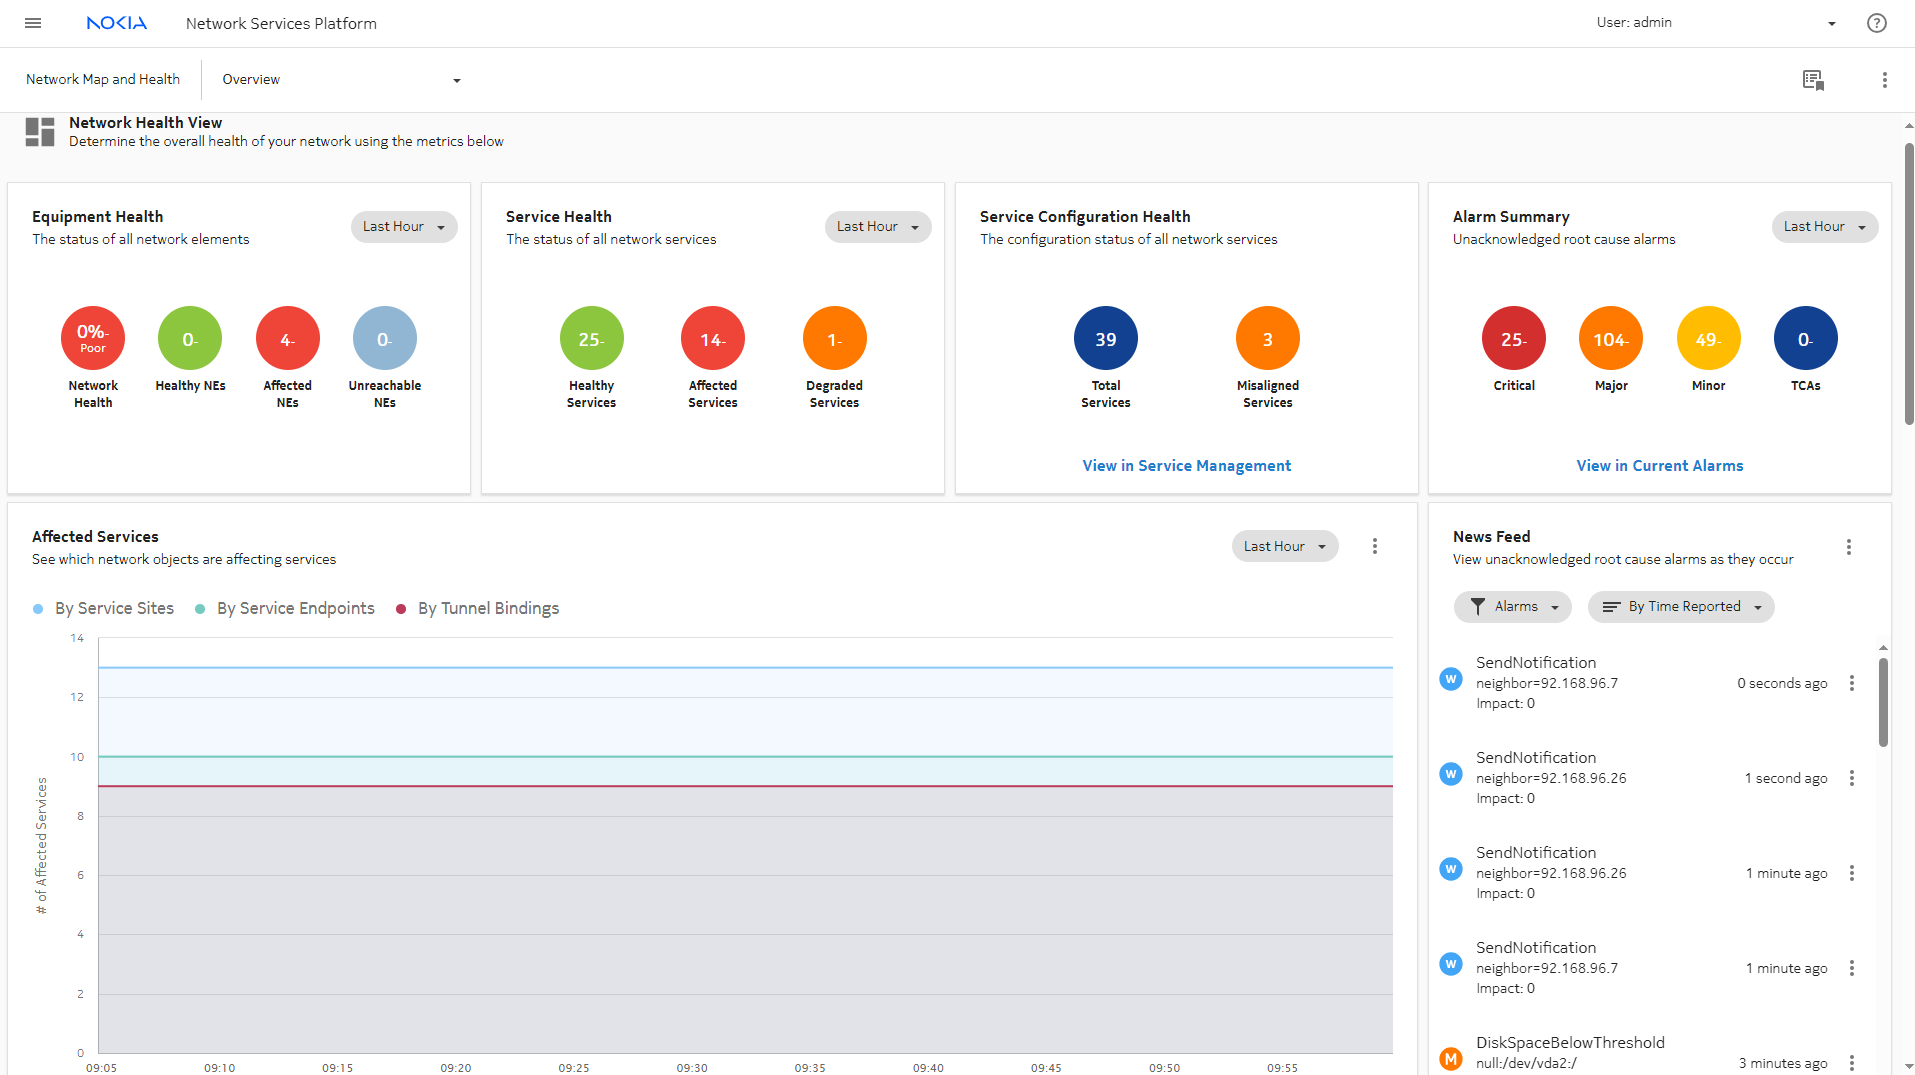
Task: Click the Equipment Health card title
Action: 97,217
